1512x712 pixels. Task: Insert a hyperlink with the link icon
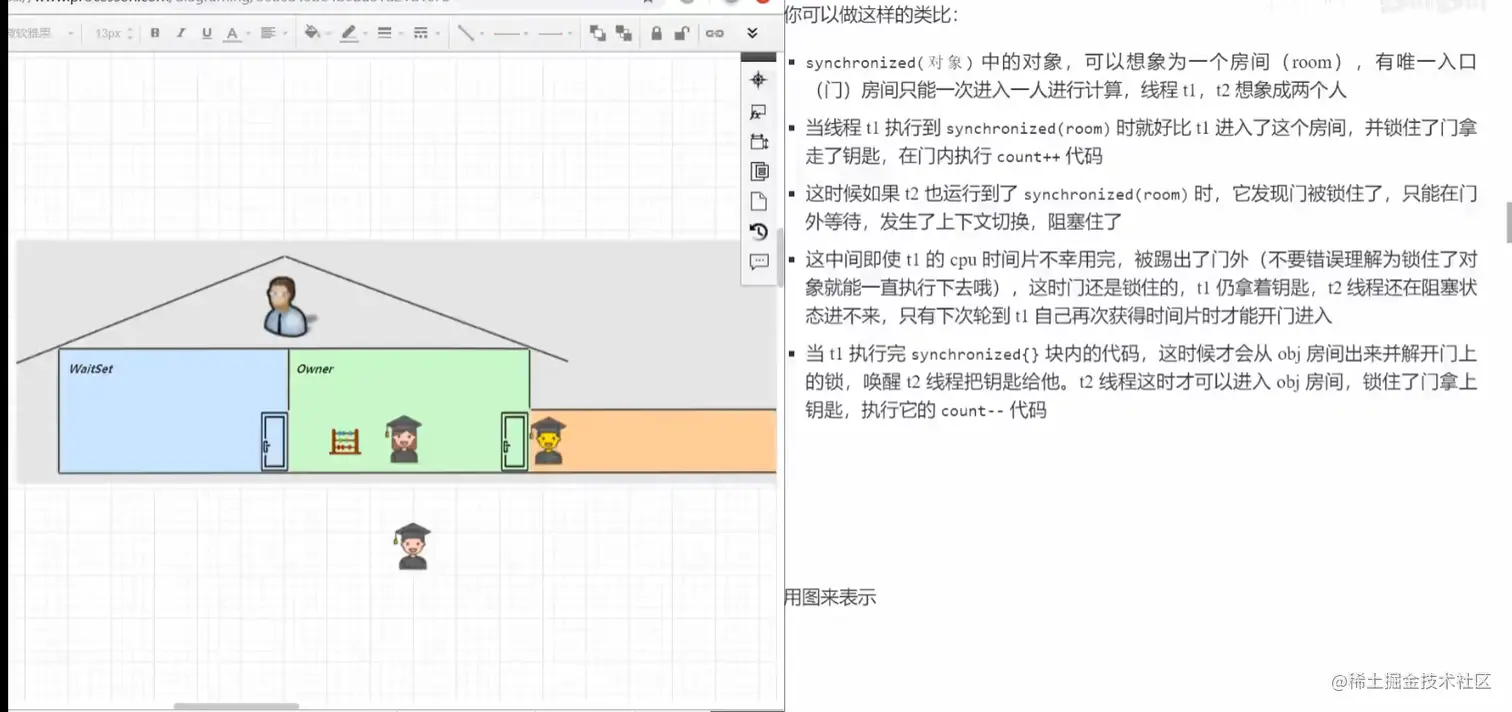(714, 33)
